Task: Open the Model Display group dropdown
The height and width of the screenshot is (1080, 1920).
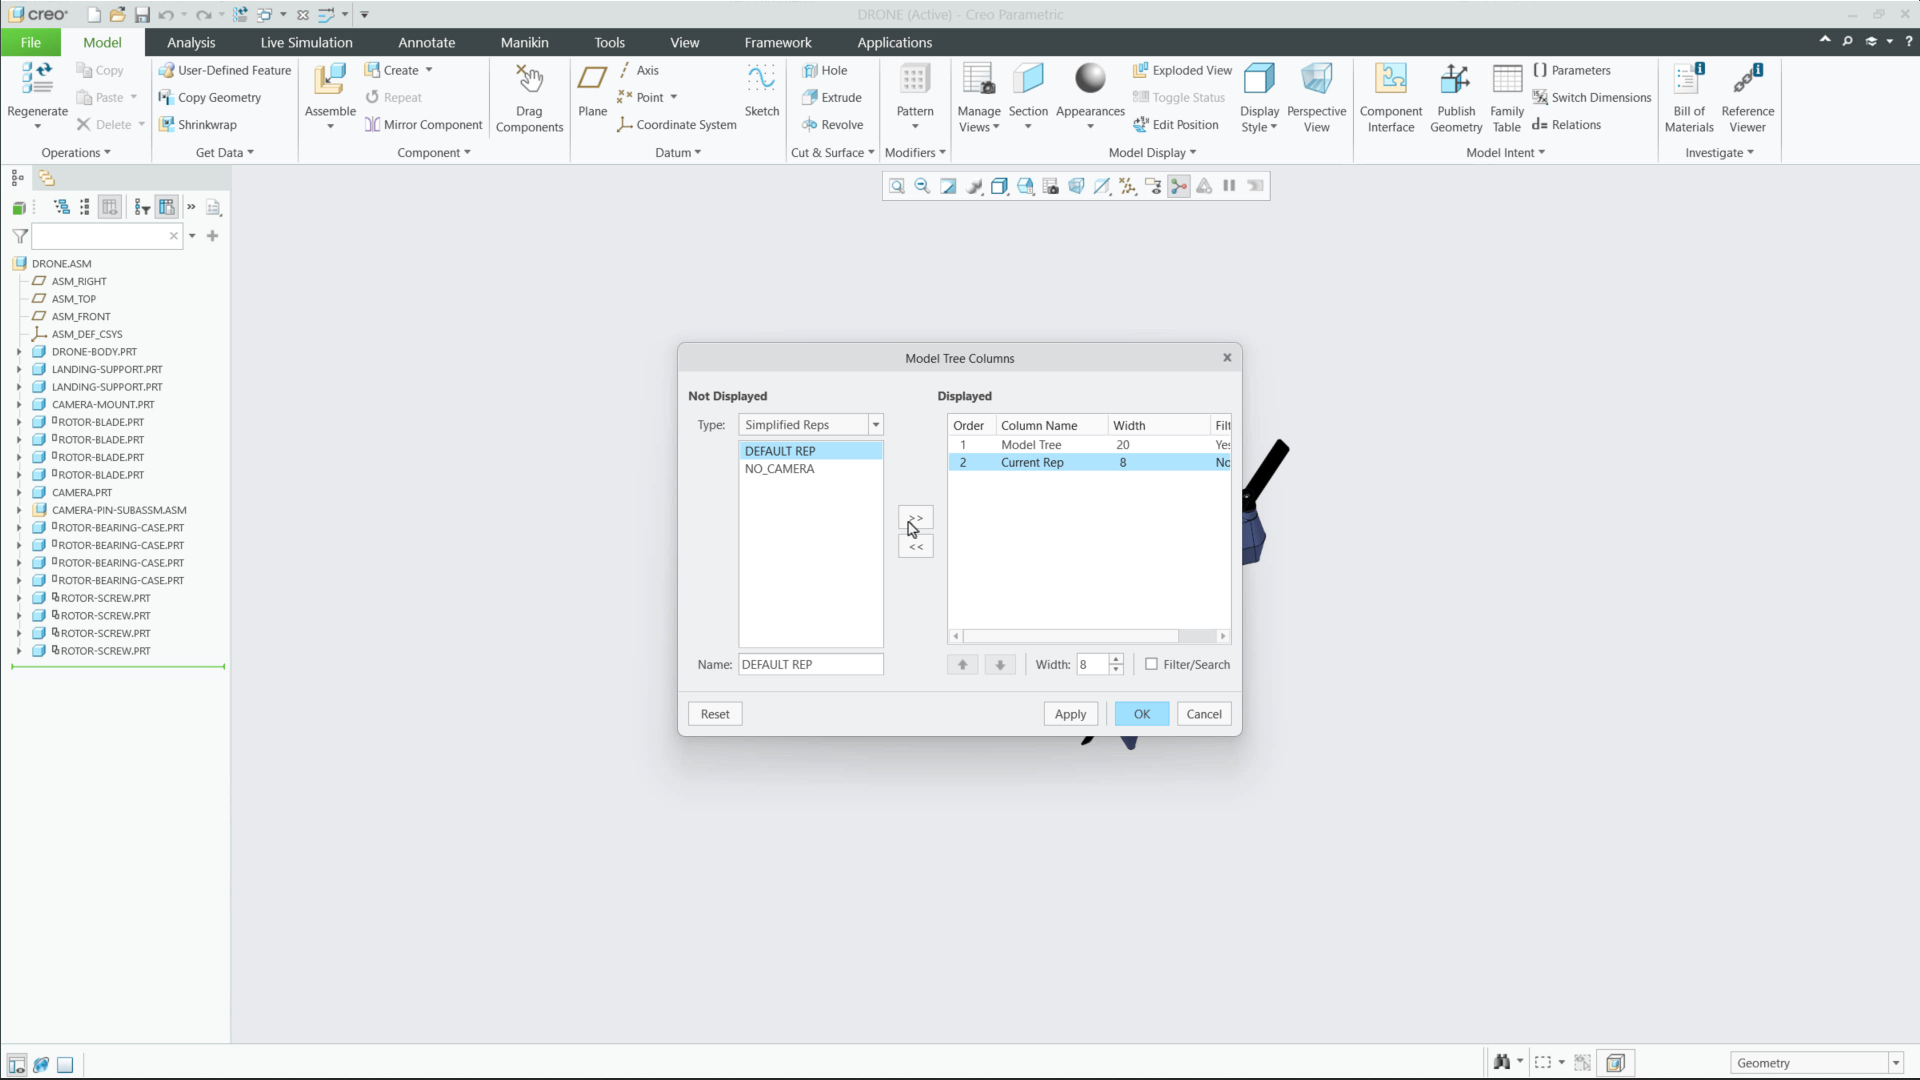Action: click(x=1152, y=153)
